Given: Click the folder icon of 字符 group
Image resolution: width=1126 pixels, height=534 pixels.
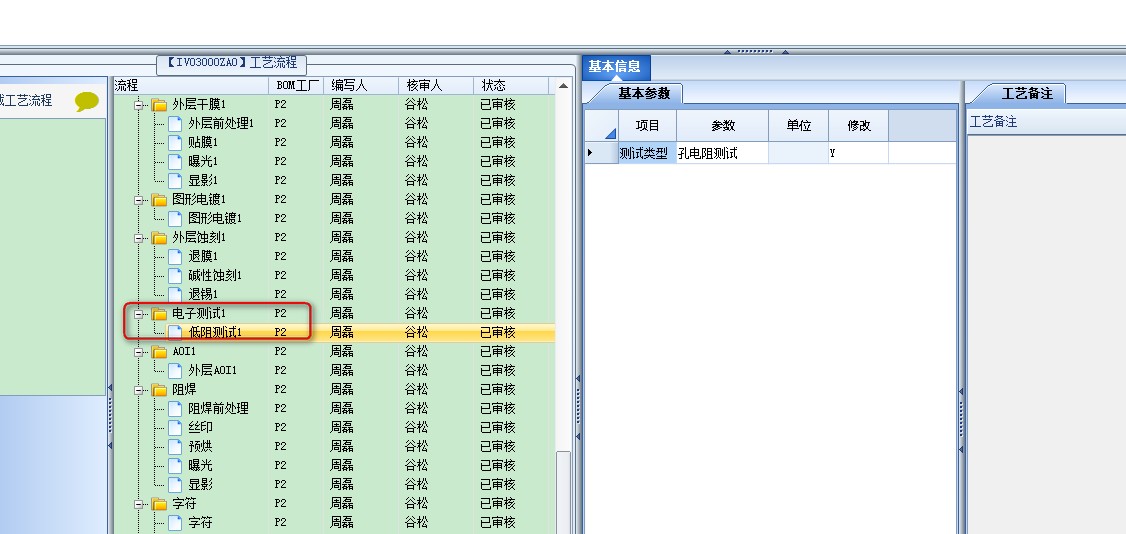Looking at the screenshot, I should [159, 504].
